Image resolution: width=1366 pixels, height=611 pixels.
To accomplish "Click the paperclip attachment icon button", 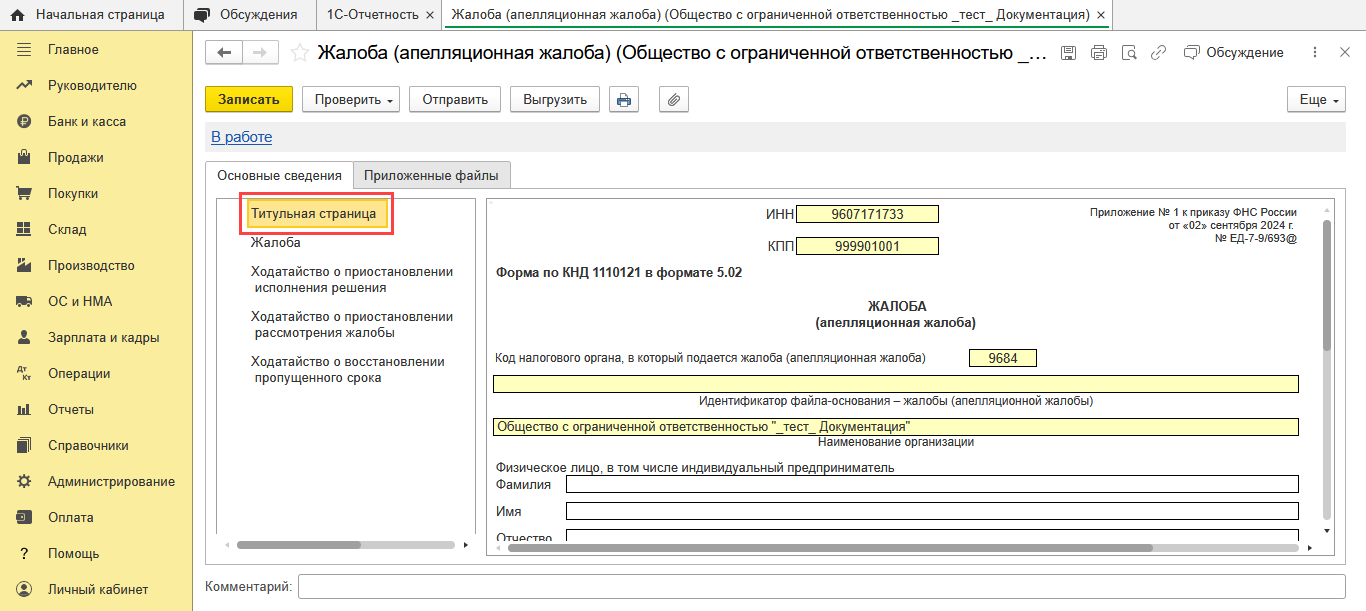I will pos(674,100).
